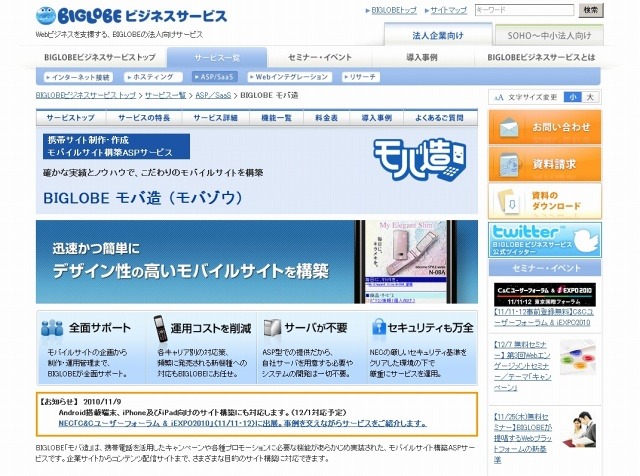This screenshot has height=476, width=640.
Task: Click the business people seminar thumbnail
Action: tap(580, 429)
